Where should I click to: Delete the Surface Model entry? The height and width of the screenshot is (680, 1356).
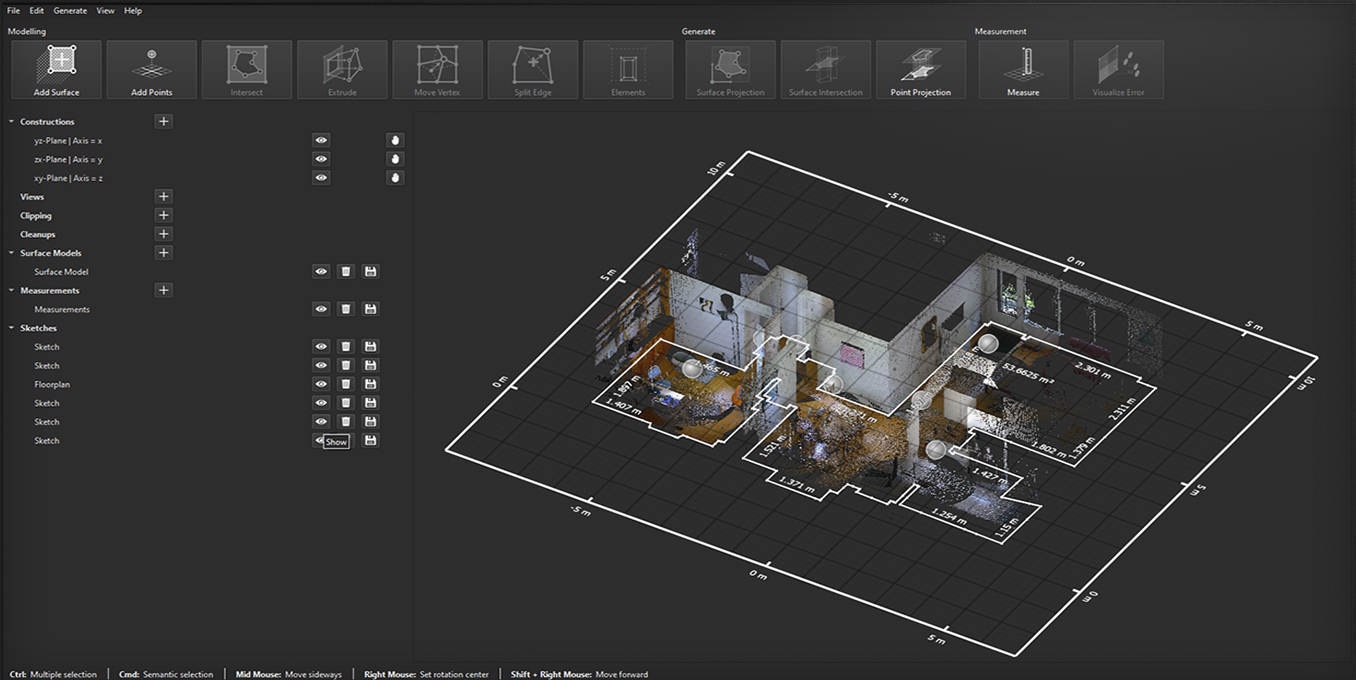346,272
